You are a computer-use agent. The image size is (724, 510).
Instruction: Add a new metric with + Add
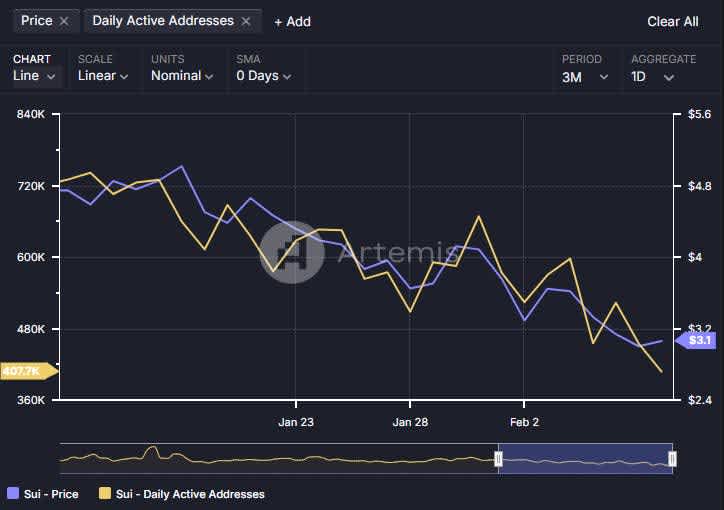point(292,22)
